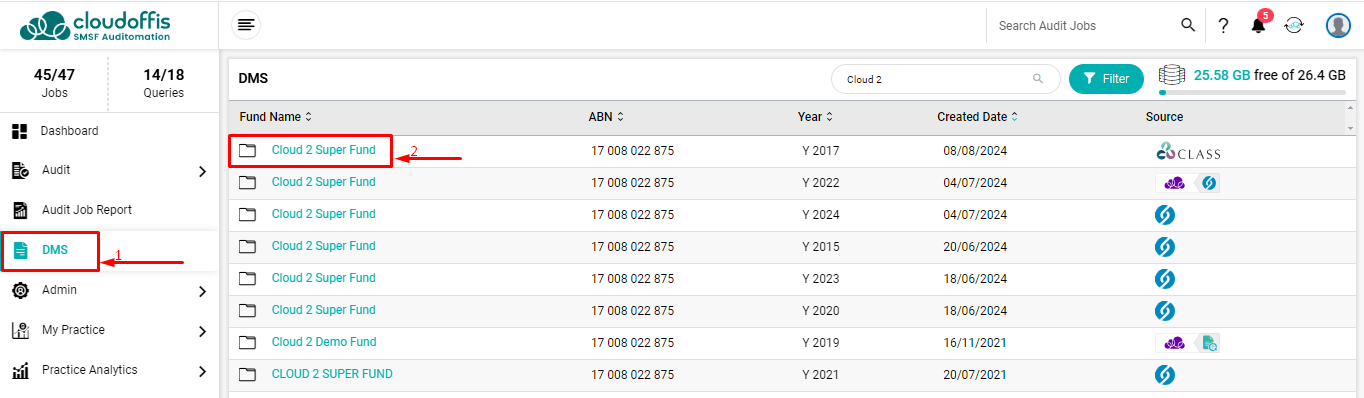The width and height of the screenshot is (1364, 398).
Task: Click the Audit icon in sidebar
Action: point(20,171)
